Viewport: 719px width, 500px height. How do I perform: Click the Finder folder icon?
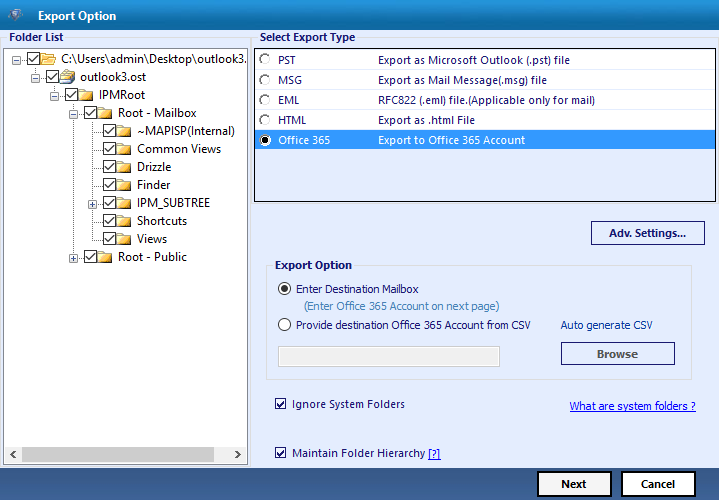point(124,185)
